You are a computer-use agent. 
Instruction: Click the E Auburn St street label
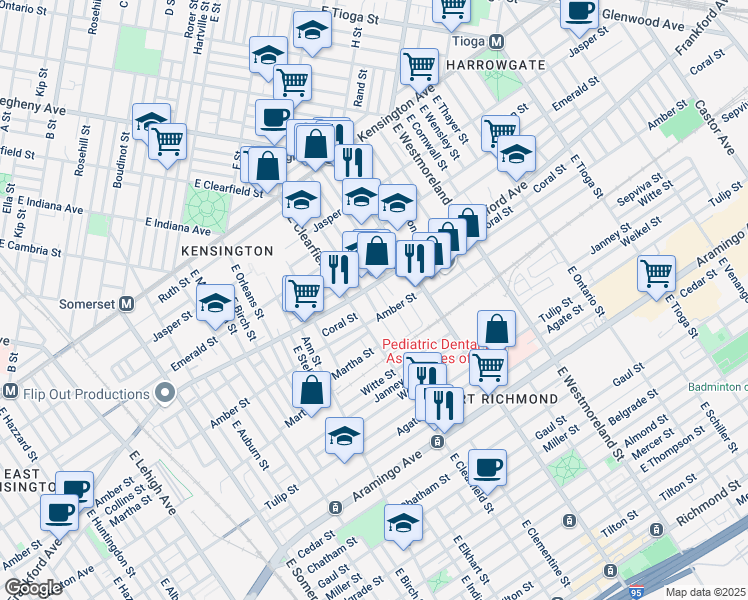(250, 445)
